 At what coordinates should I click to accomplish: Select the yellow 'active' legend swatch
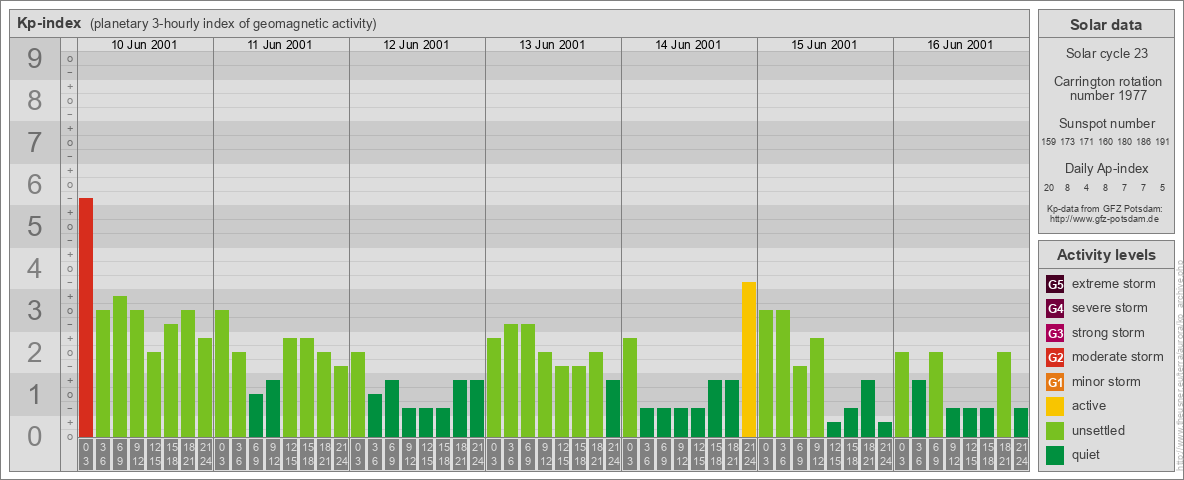point(1055,406)
